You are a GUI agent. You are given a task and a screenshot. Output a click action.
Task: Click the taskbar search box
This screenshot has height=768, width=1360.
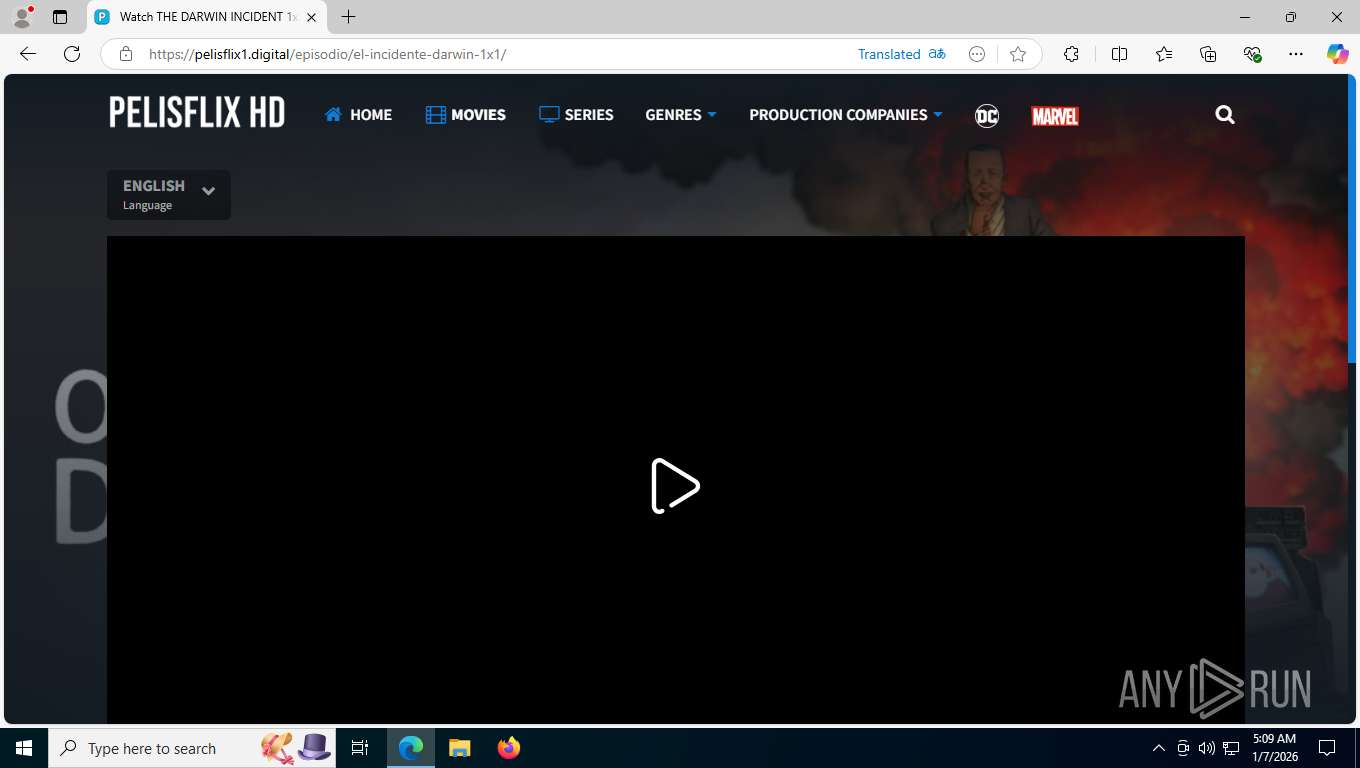tap(193, 748)
